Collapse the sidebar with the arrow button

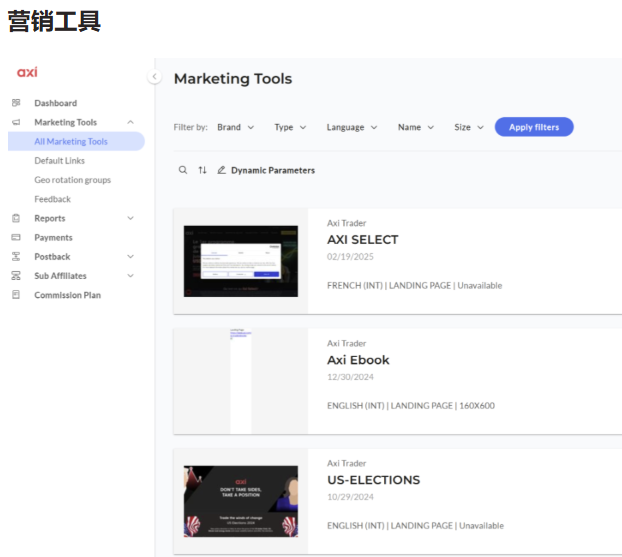click(x=154, y=77)
